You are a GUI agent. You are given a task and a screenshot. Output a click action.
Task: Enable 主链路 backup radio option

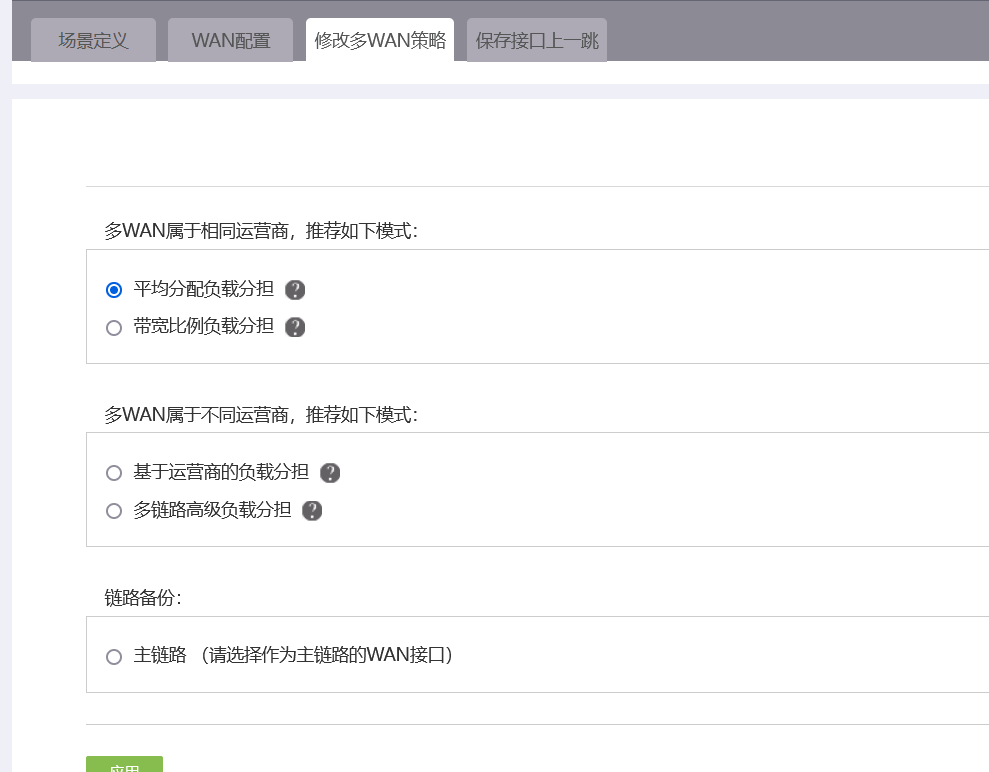[114, 657]
